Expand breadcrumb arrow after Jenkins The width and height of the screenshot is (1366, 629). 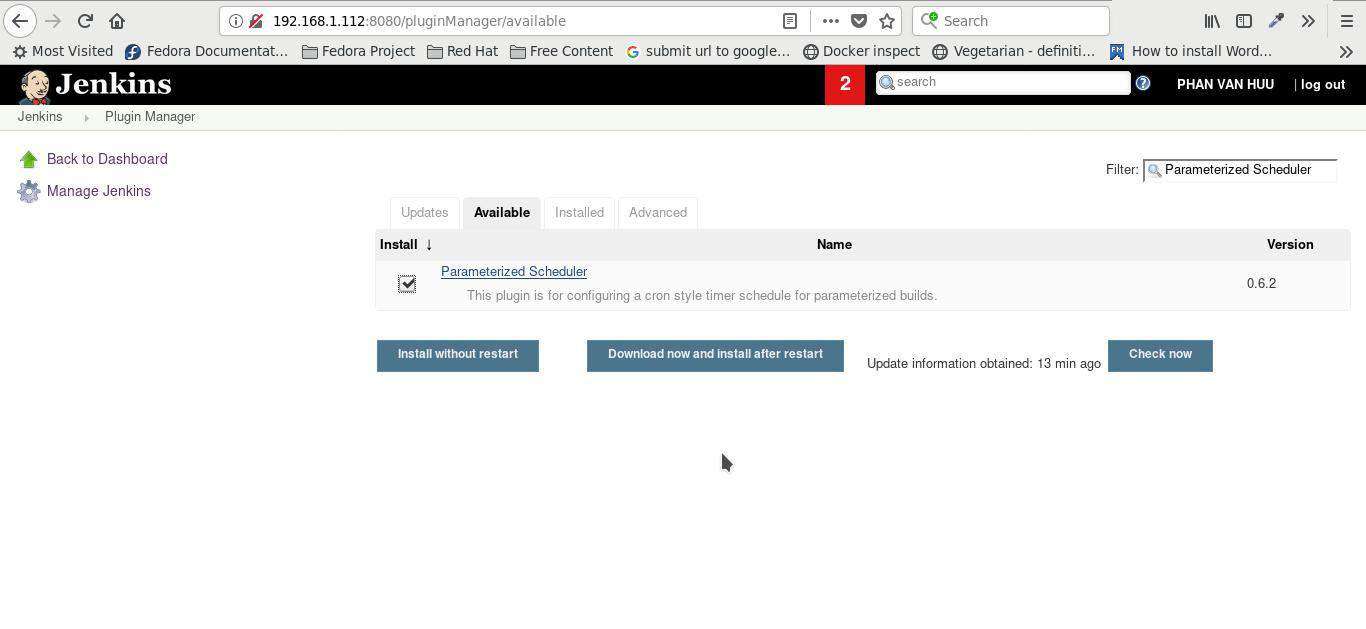click(85, 117)
